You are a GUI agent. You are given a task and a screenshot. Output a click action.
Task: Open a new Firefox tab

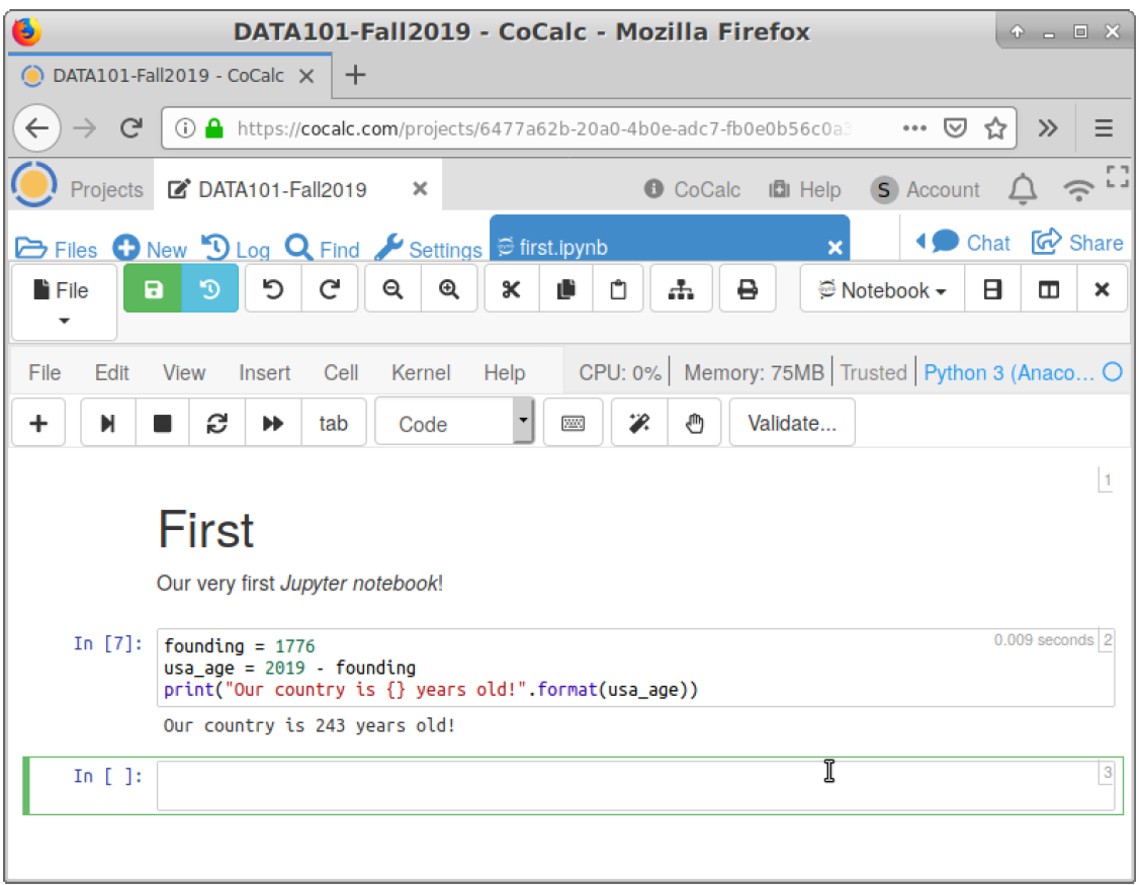[355, 74]
